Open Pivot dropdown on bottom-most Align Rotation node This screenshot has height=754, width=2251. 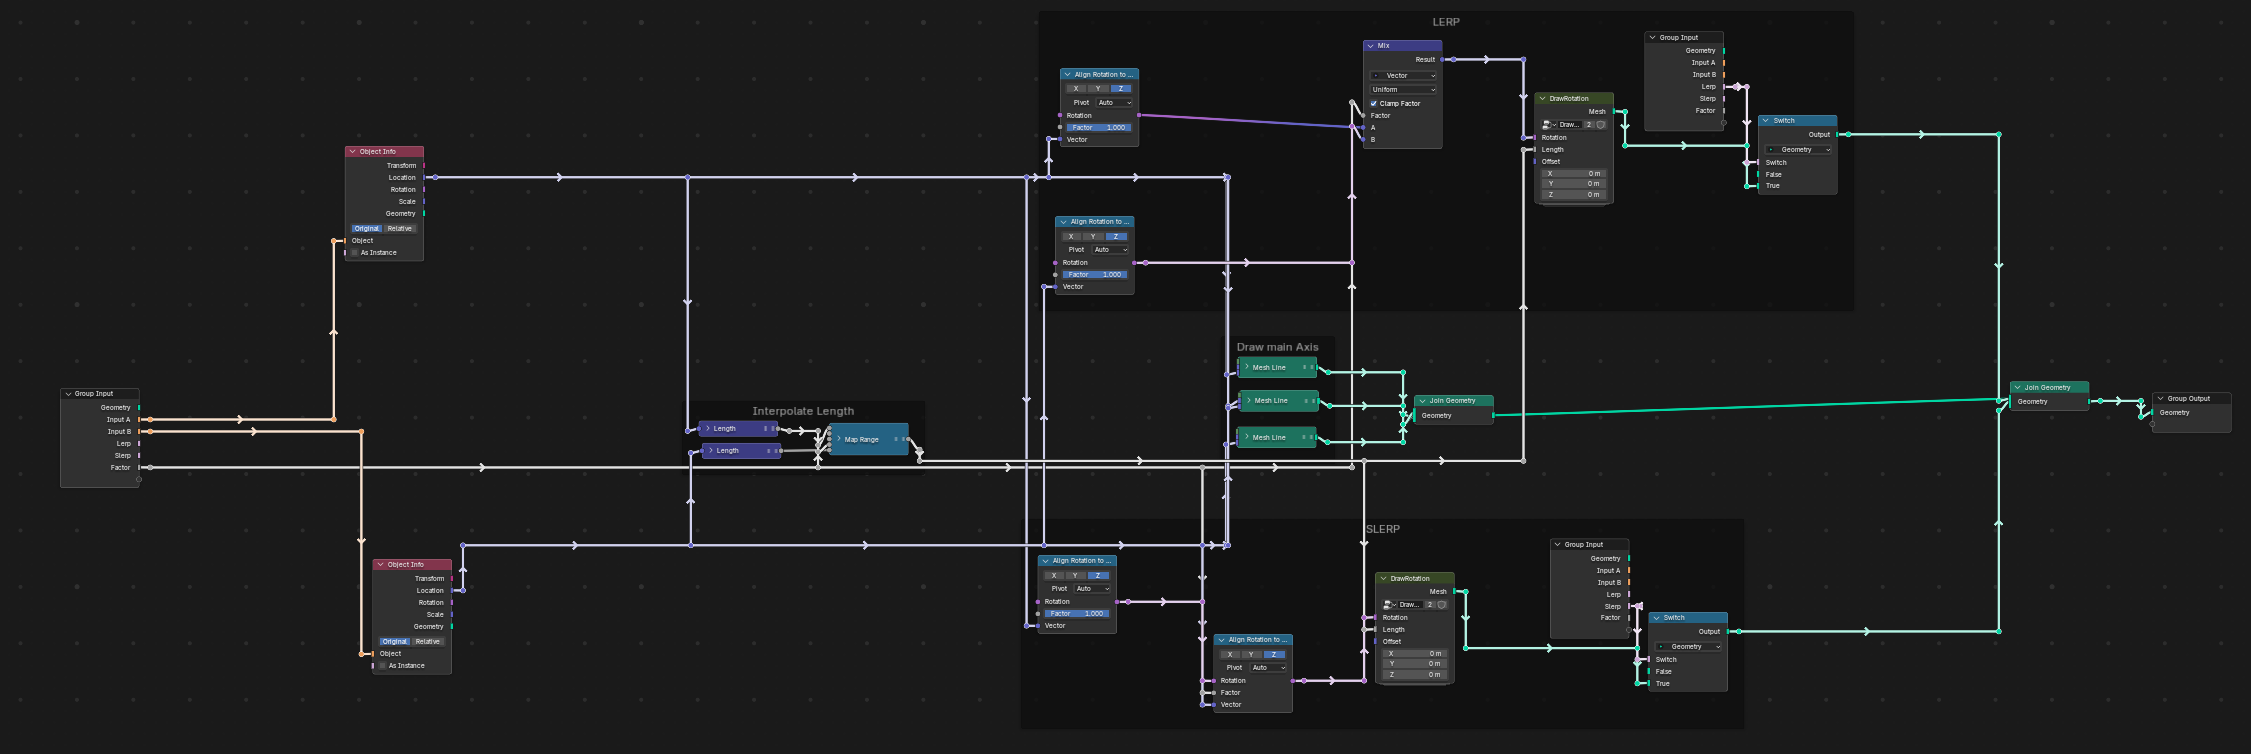coord(1268,668)
